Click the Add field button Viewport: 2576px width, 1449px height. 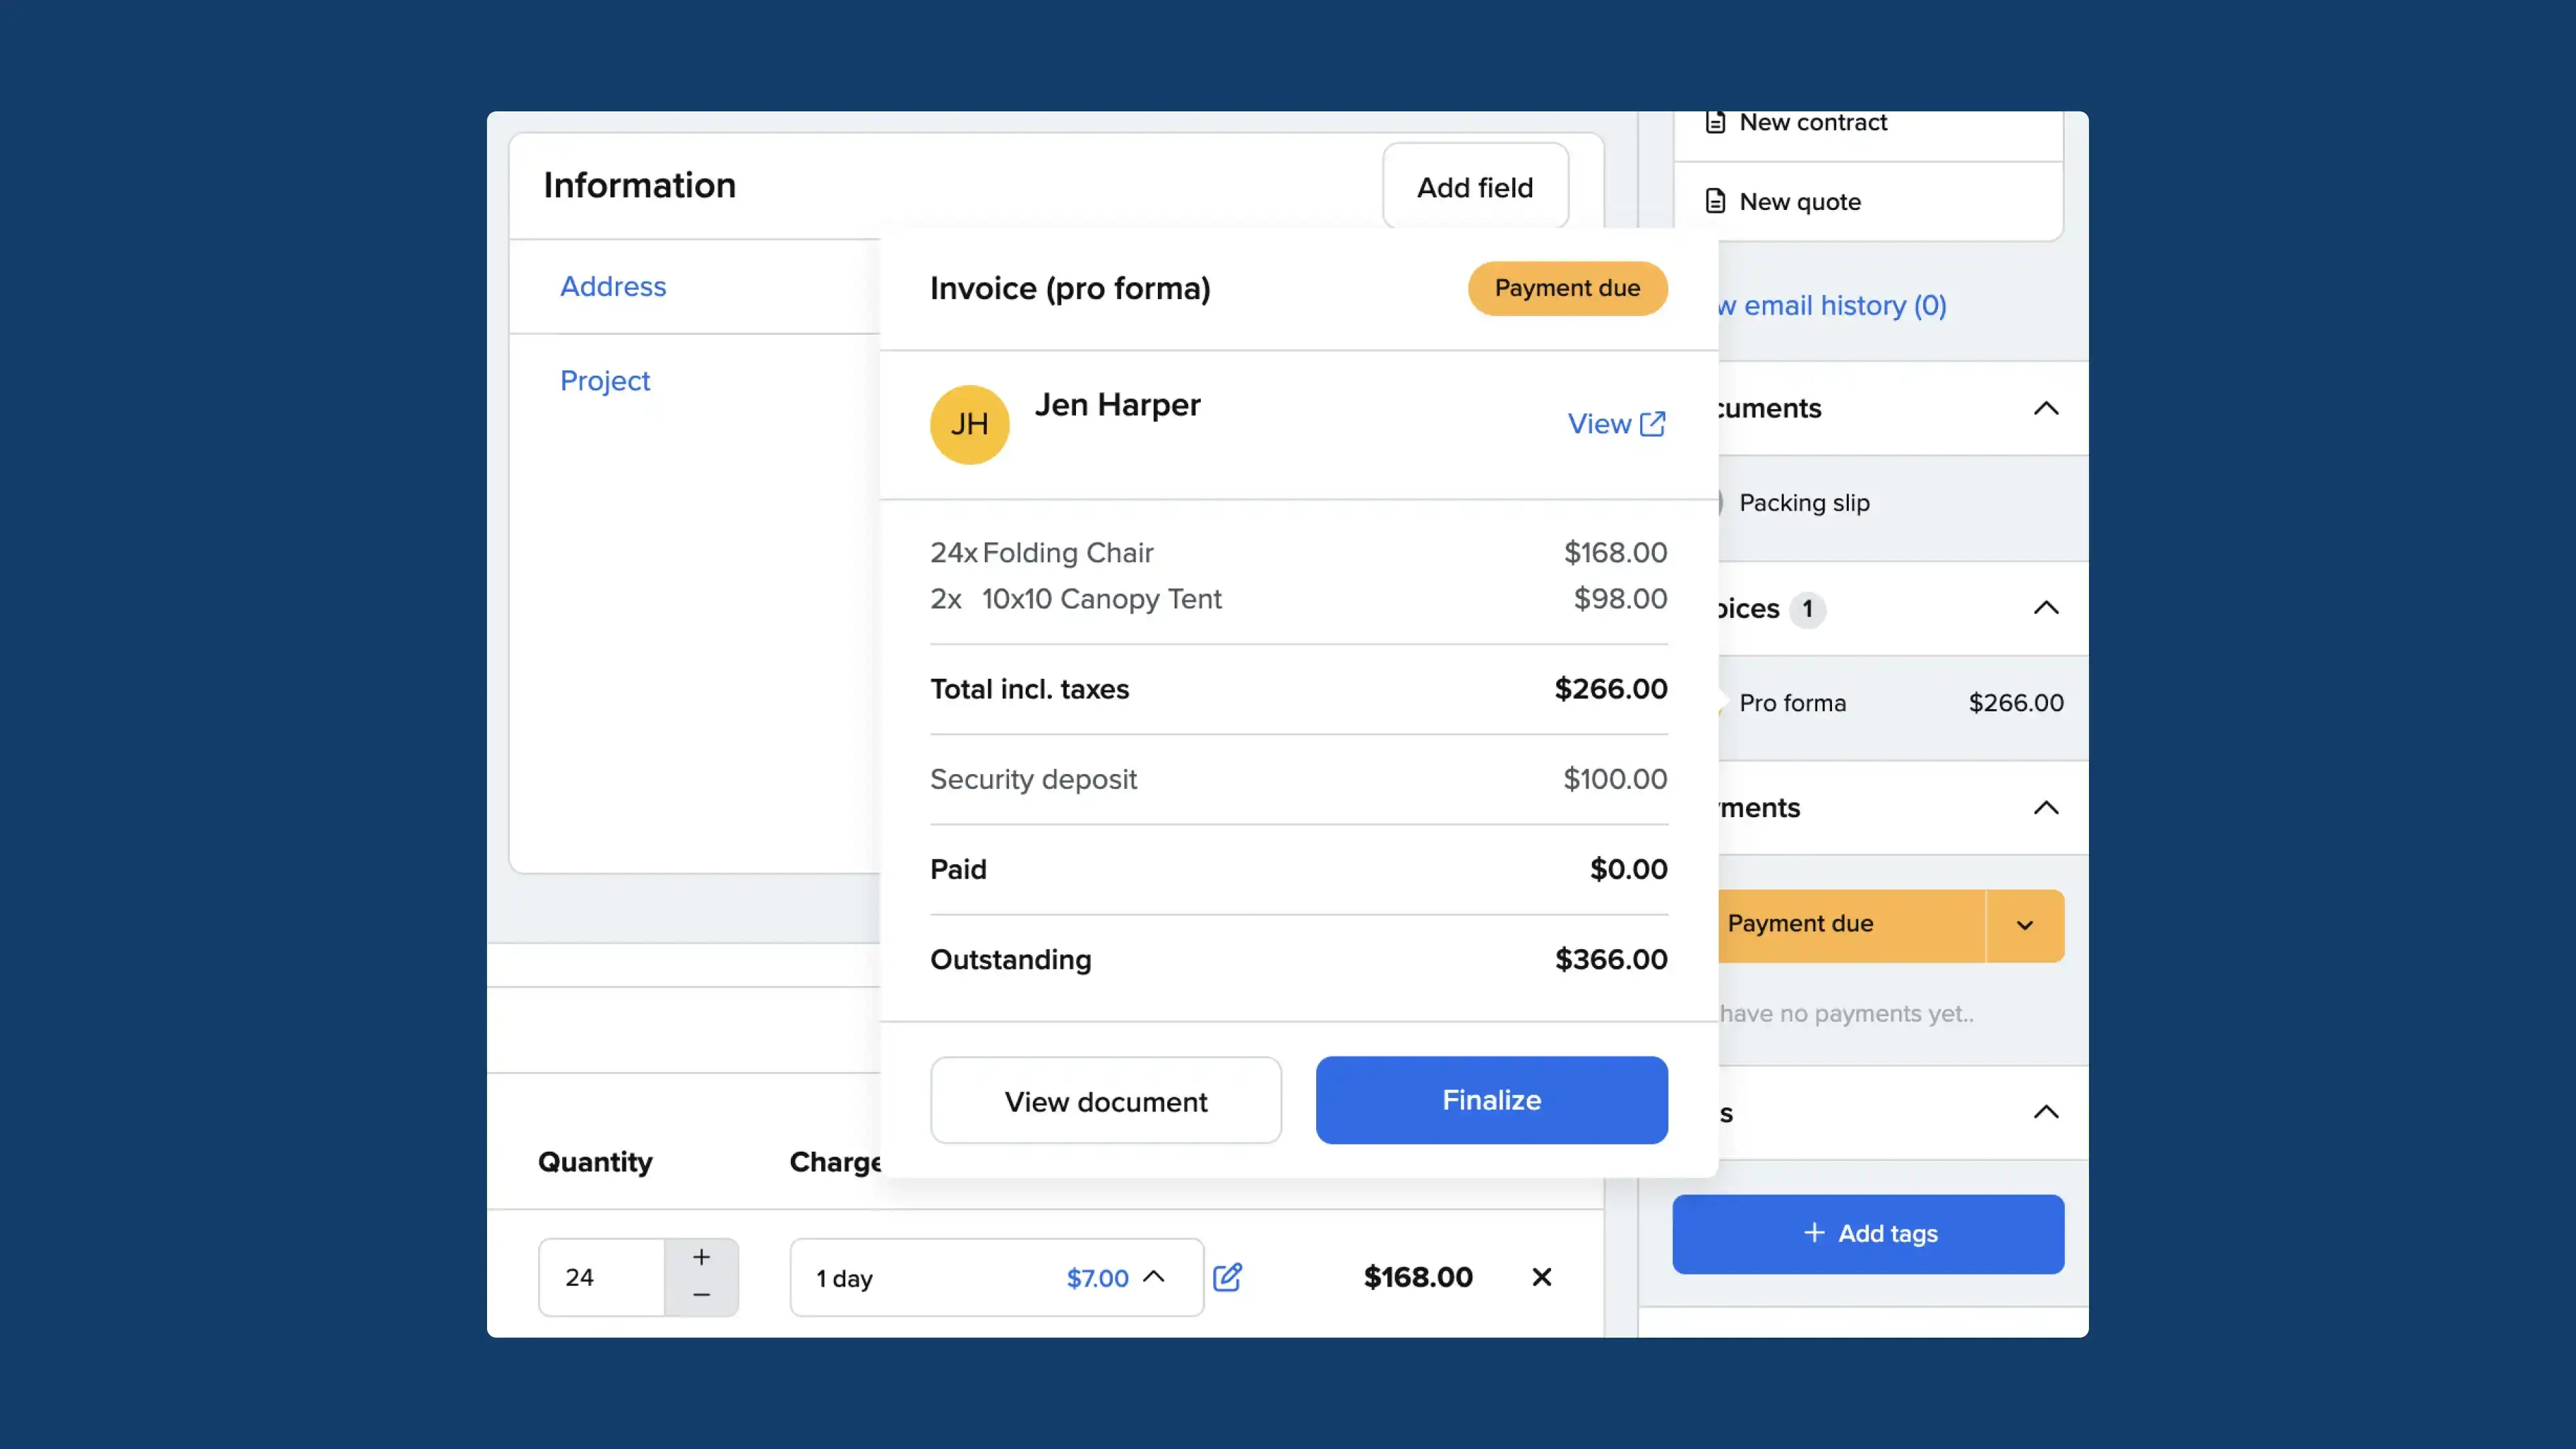coord(1475,187)
